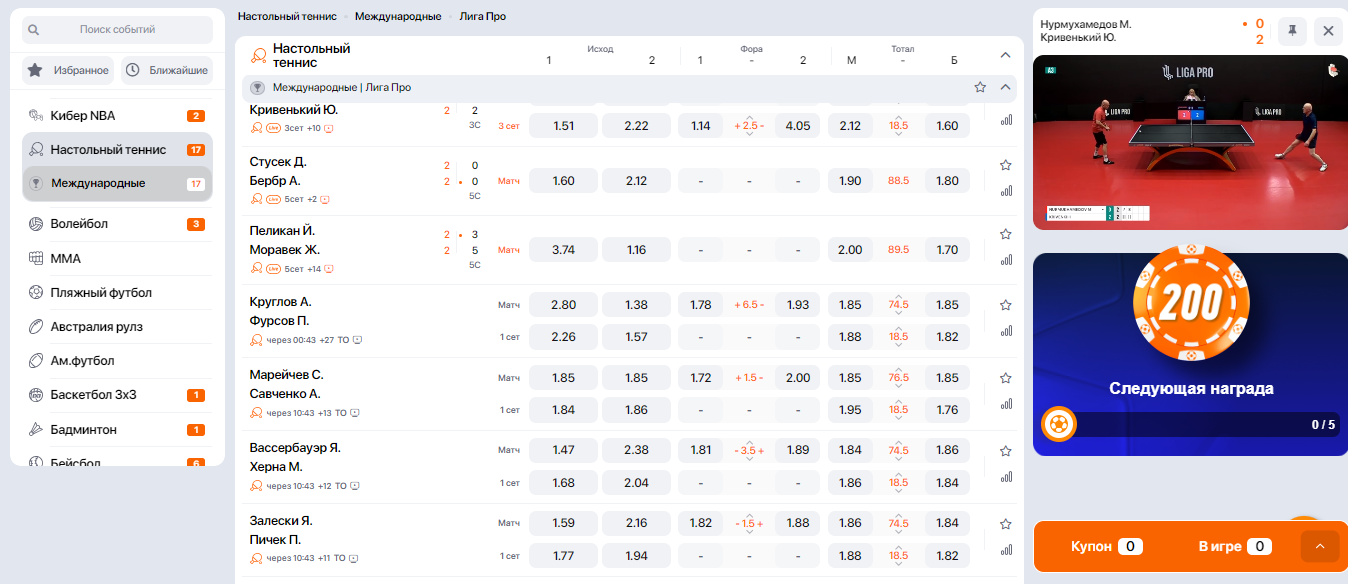The height and width of the screenshot is (584, 1348).
Task: Click the magnifier icon in search bar
Action: [34, 30]
